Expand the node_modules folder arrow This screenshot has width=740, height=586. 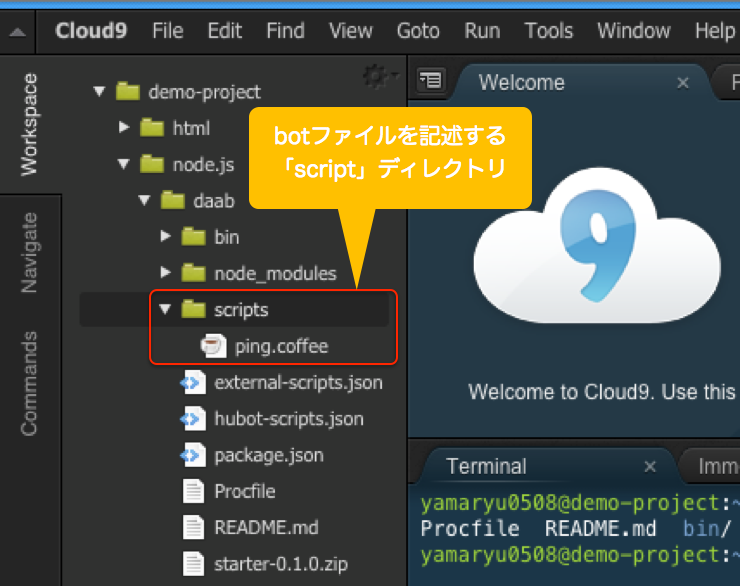coord(165,272)
